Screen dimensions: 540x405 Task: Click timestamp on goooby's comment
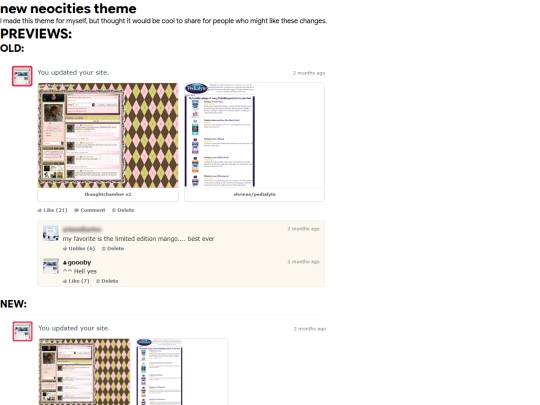(303, 262)
